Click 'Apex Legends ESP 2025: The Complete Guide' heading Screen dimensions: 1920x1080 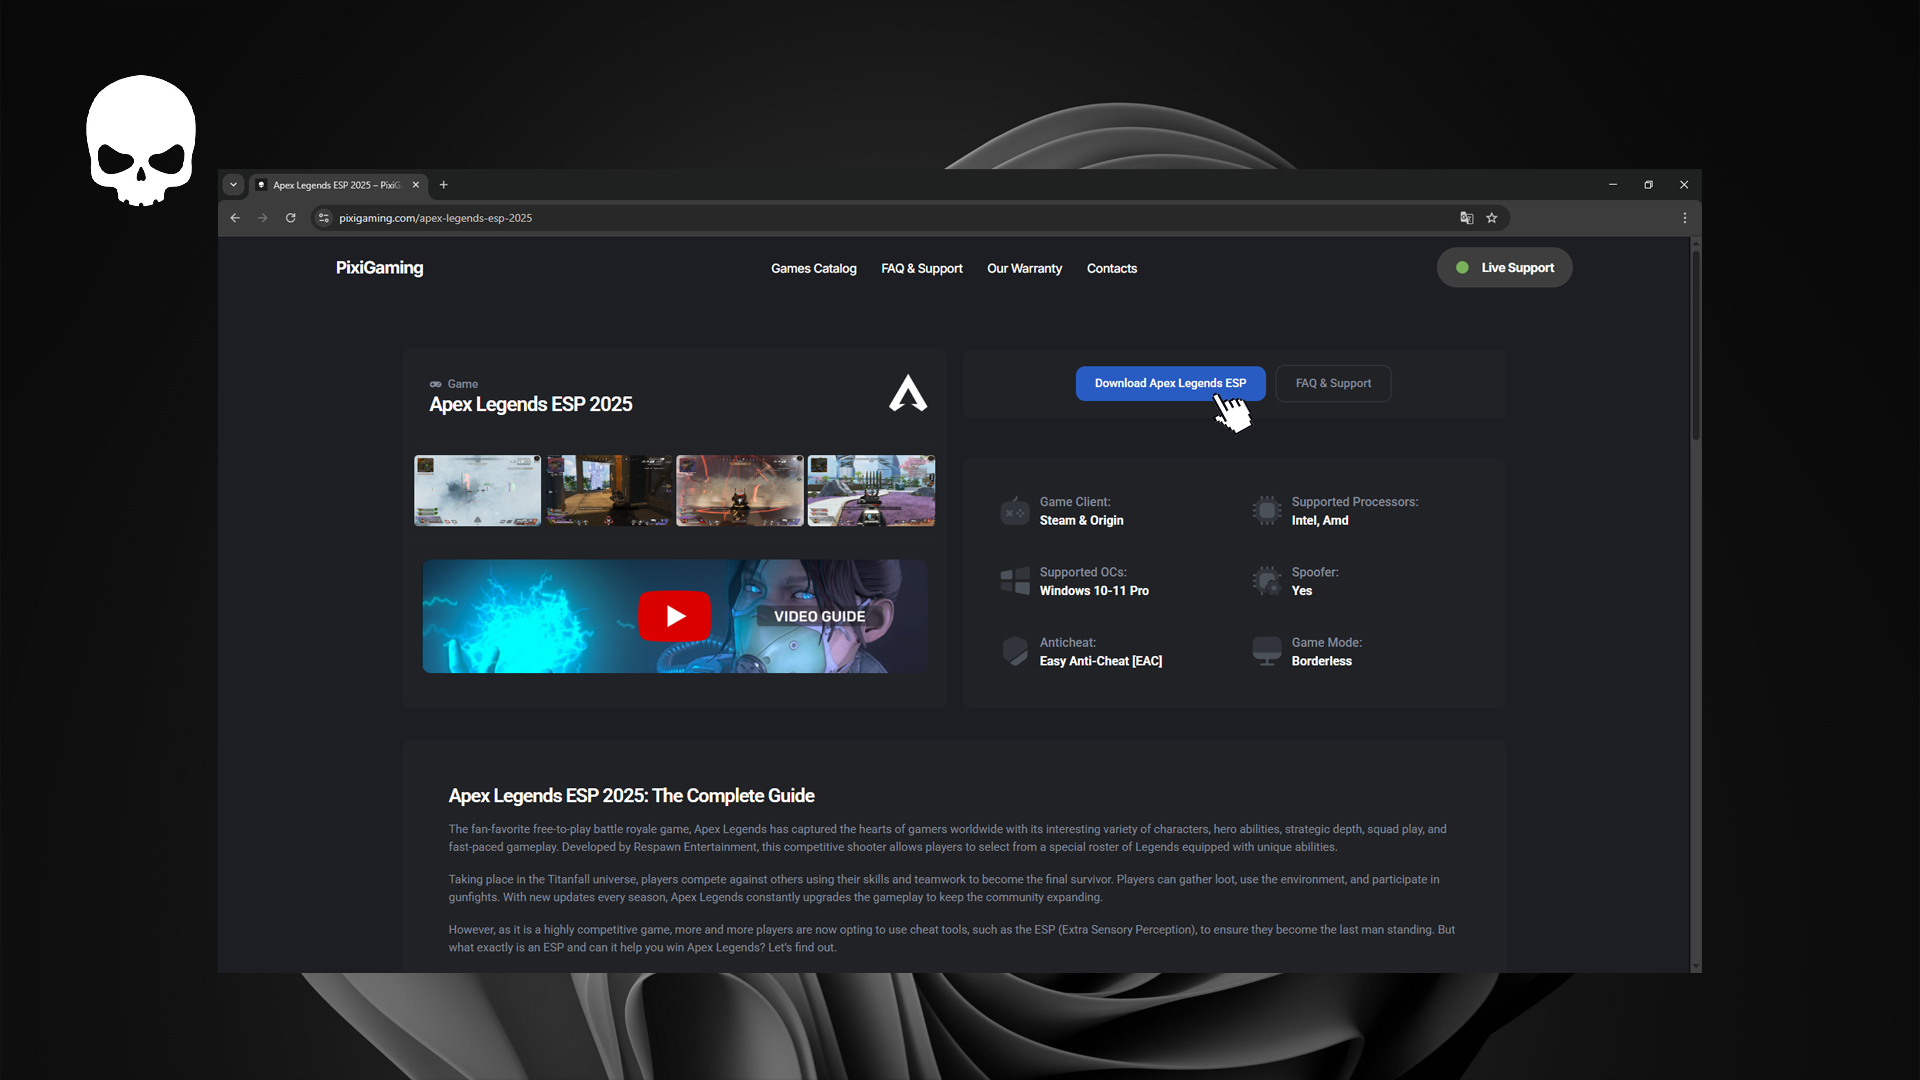tap(631, 796)
